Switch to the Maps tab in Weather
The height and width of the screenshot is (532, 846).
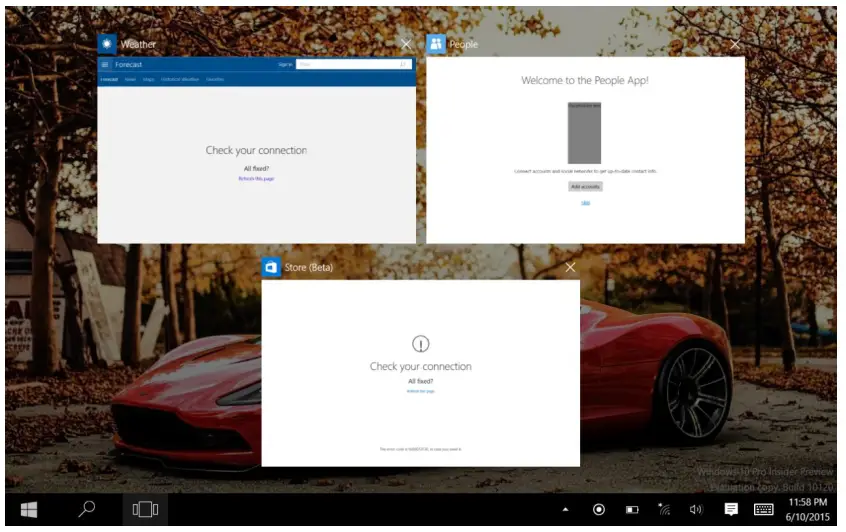point(148,79)
